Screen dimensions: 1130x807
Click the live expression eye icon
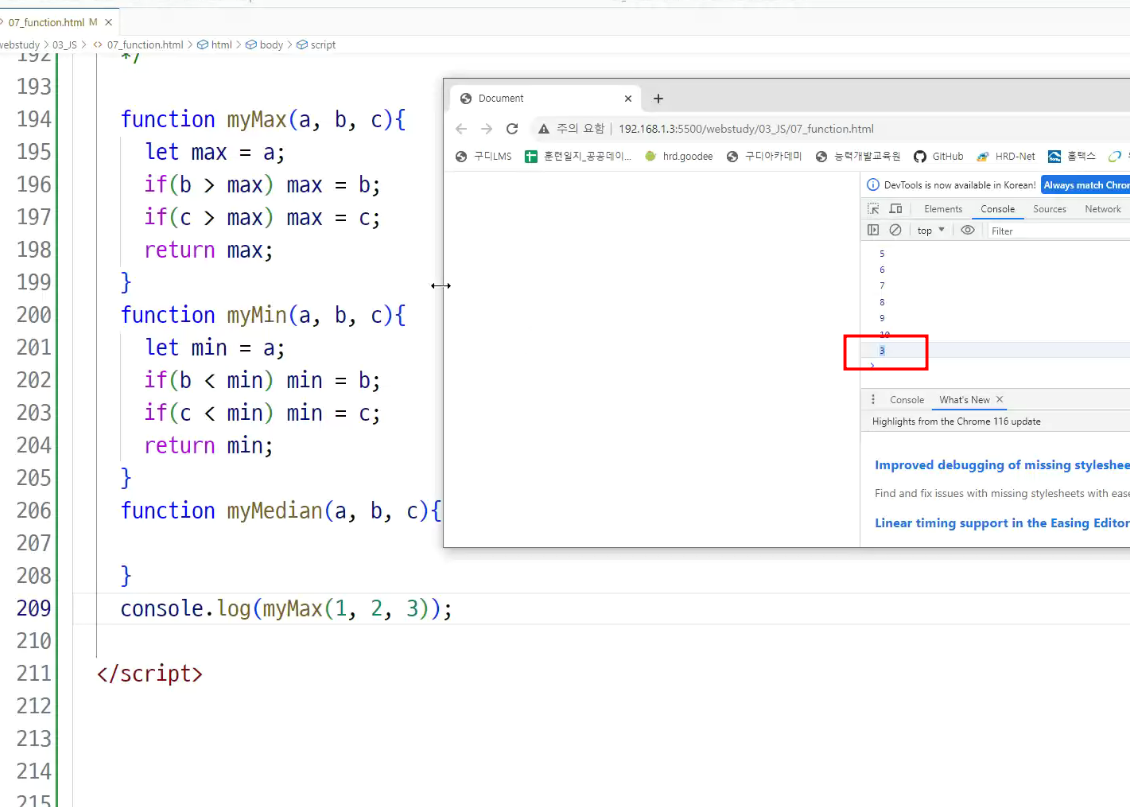[968, 231]
